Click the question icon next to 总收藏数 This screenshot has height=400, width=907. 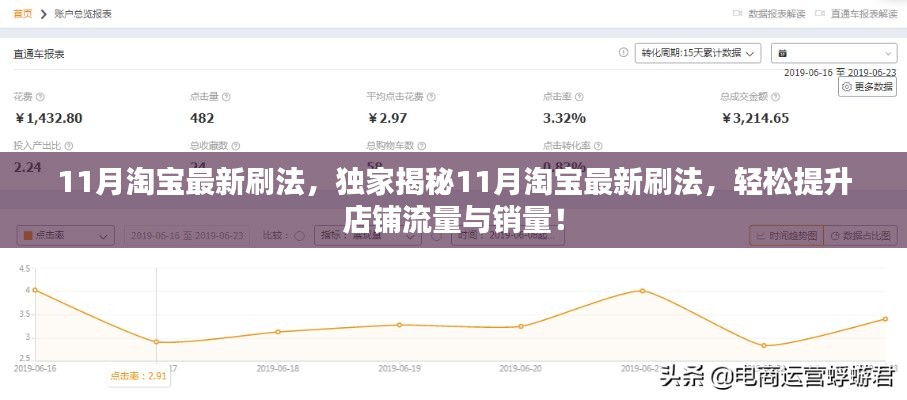(x=235, y=146)
